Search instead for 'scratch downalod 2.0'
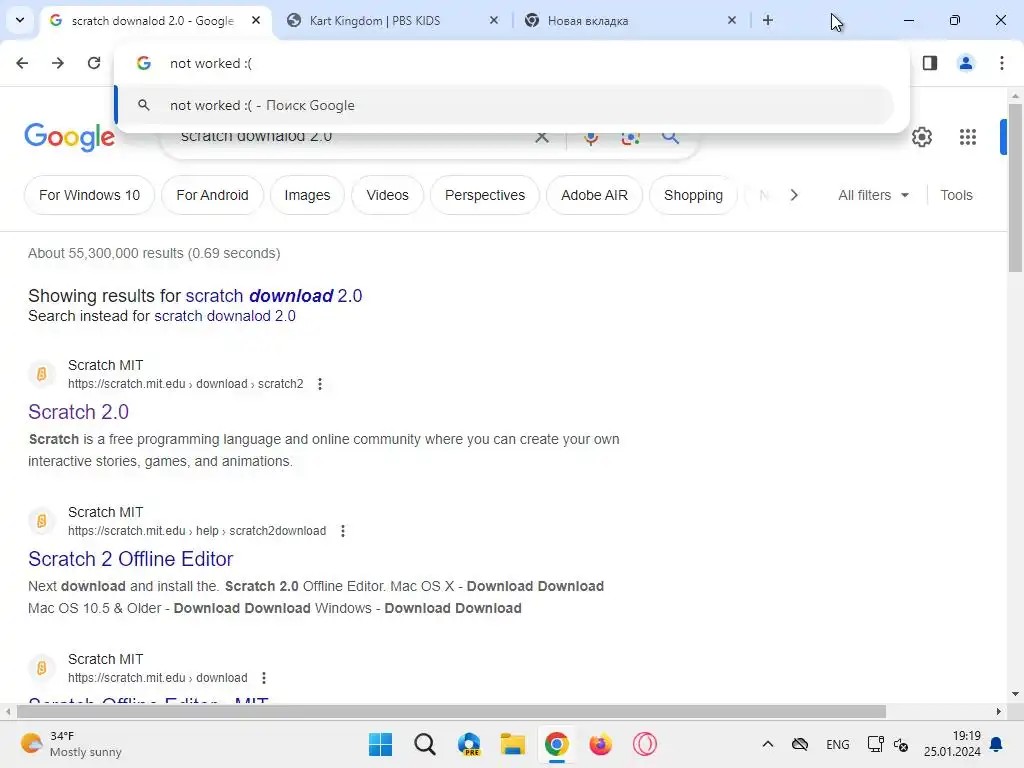Viewport: 1024px width, 768px height. (x=225, y=316)
